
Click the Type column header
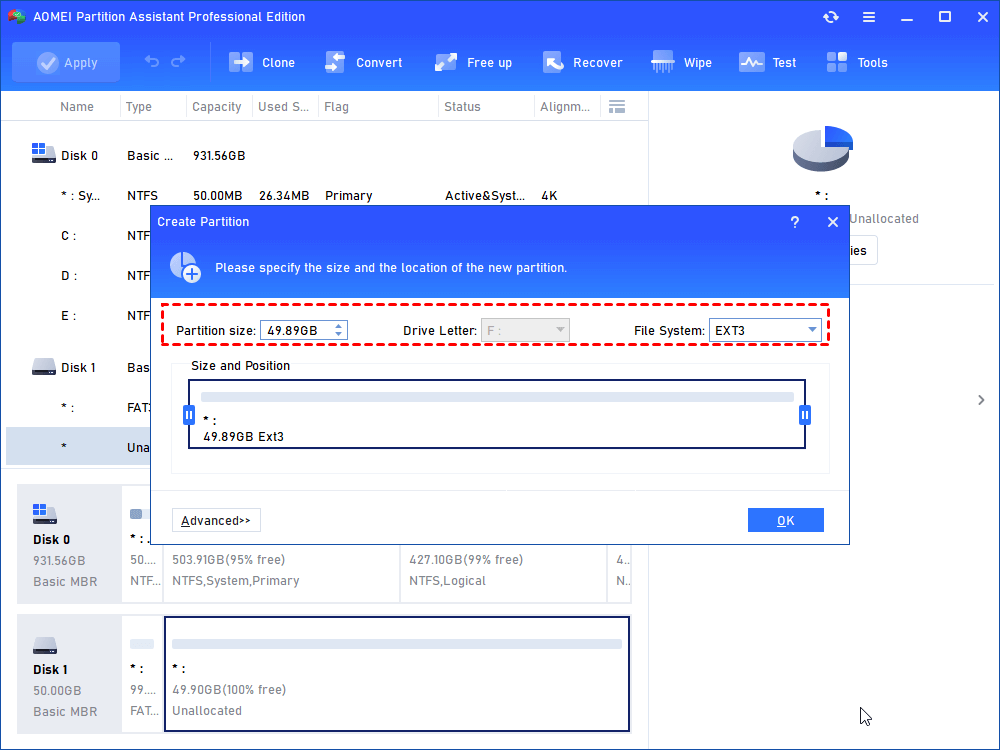[138, 107]
